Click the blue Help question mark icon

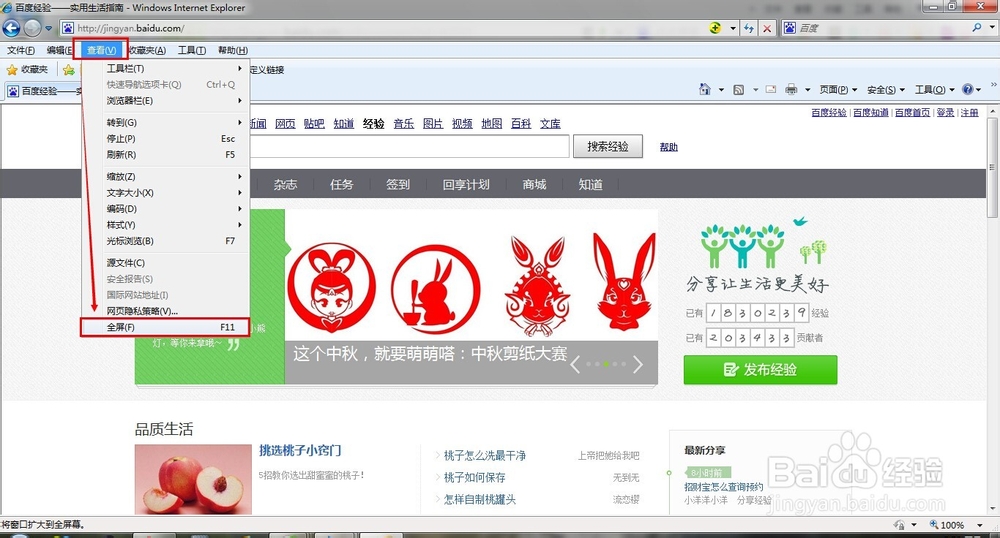coord(967,89)
